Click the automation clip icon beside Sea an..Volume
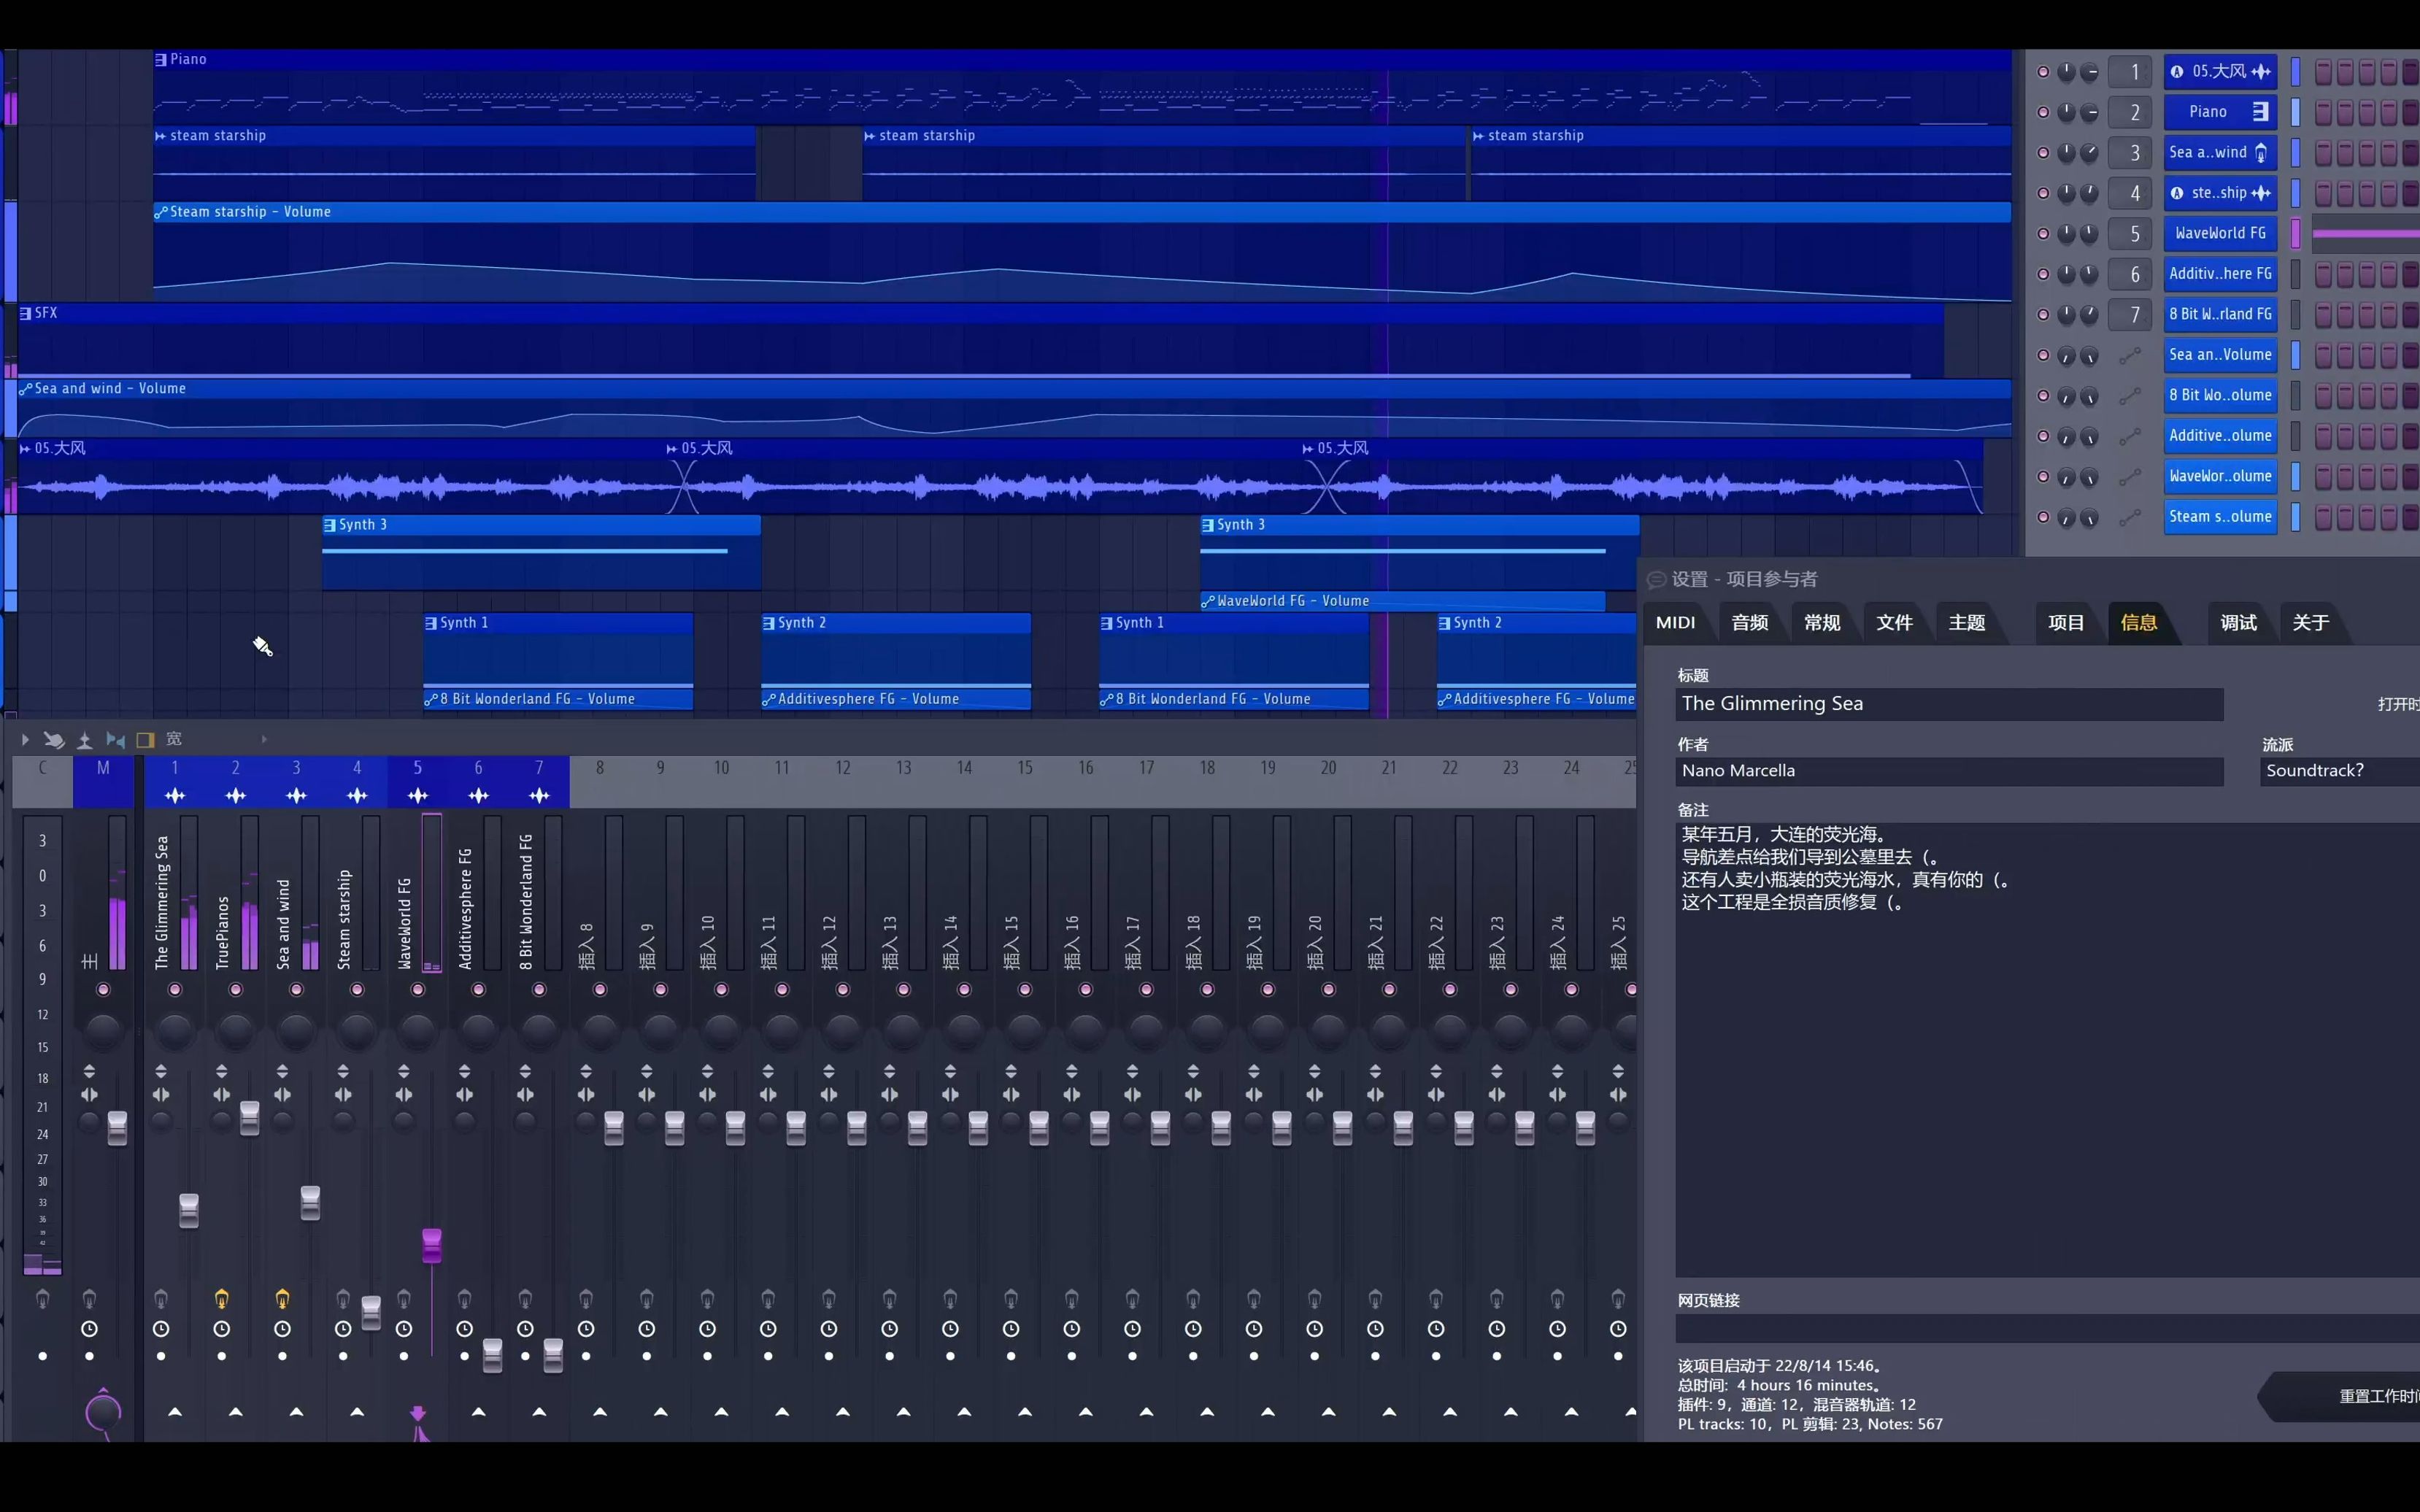Screen dimensions: 2420x1512 coord(2130,355)
